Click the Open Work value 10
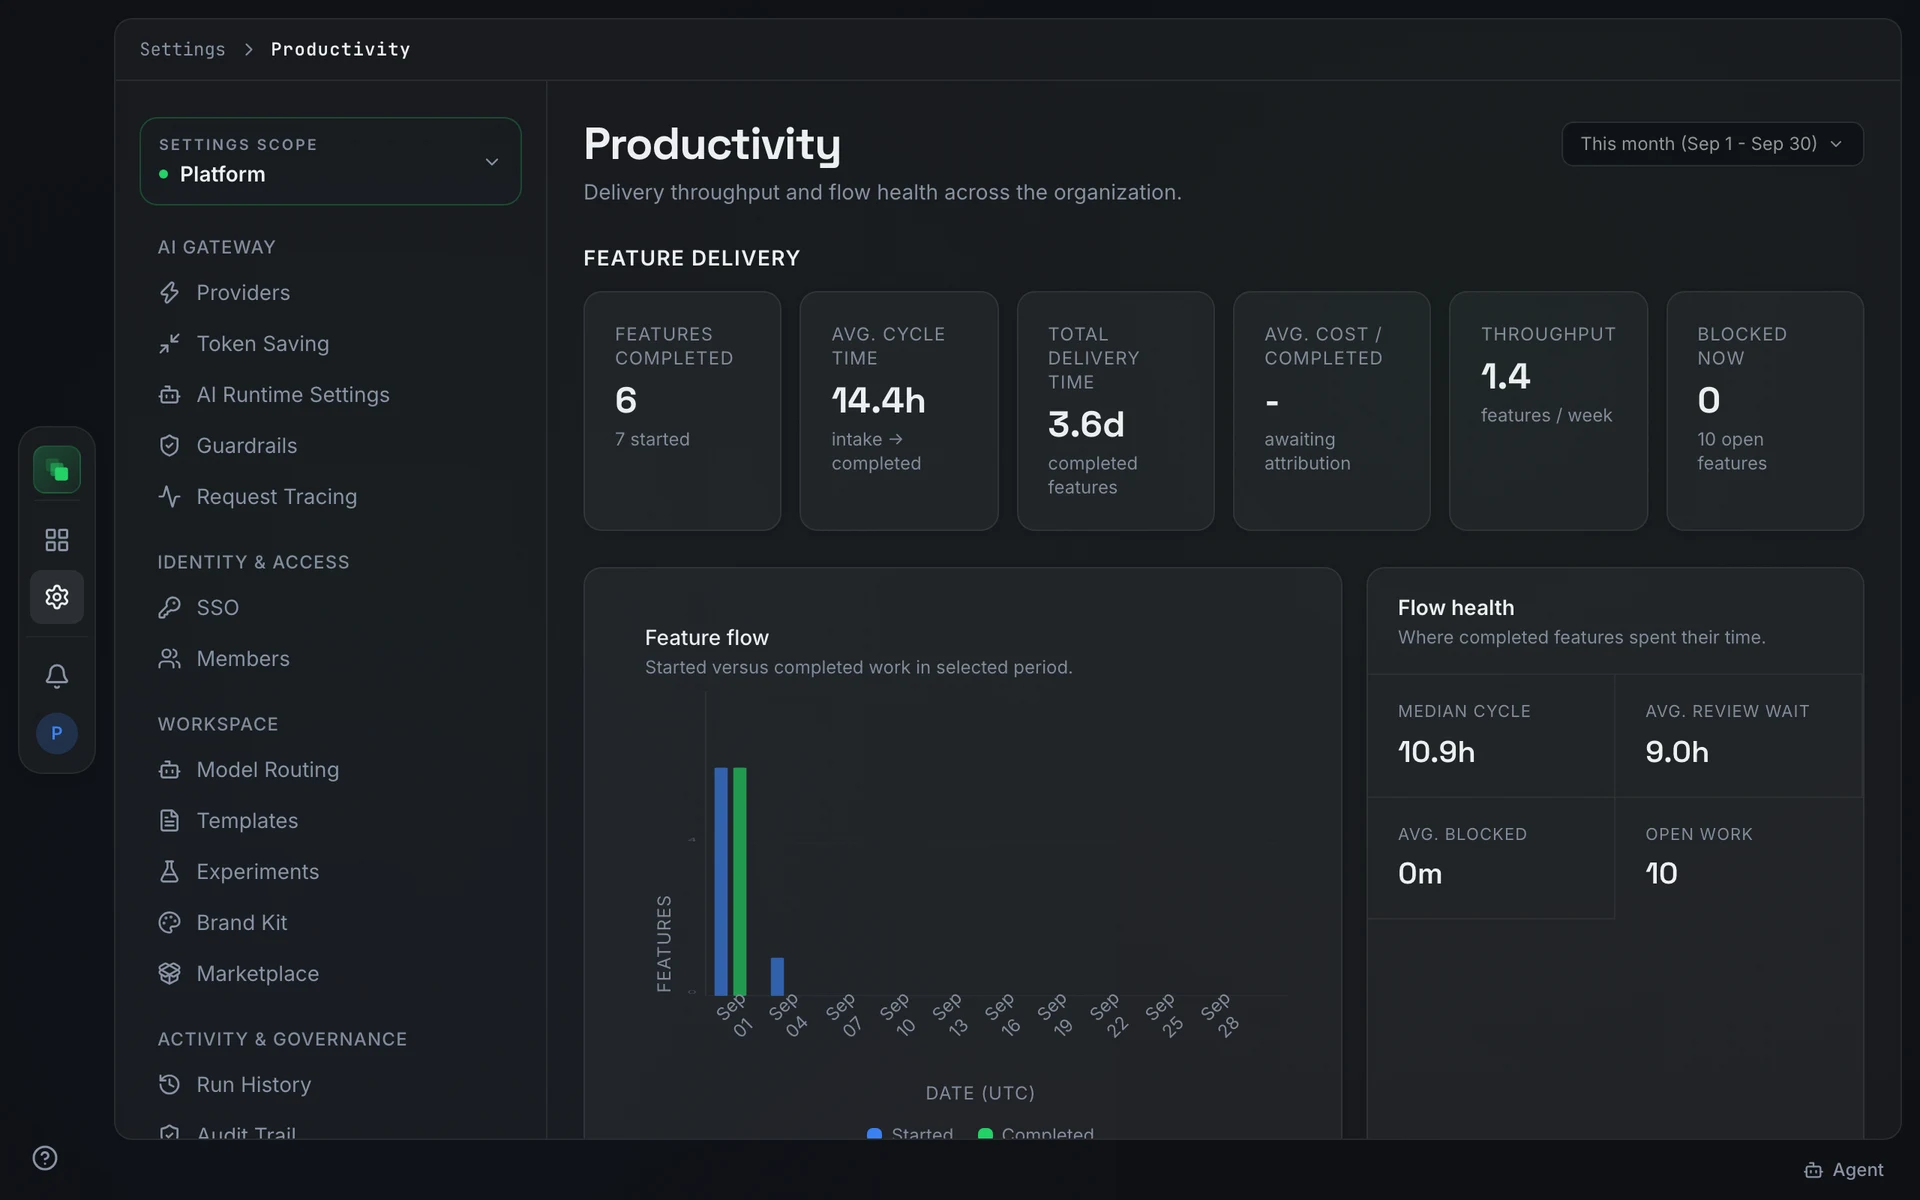 click(1661, 874)
